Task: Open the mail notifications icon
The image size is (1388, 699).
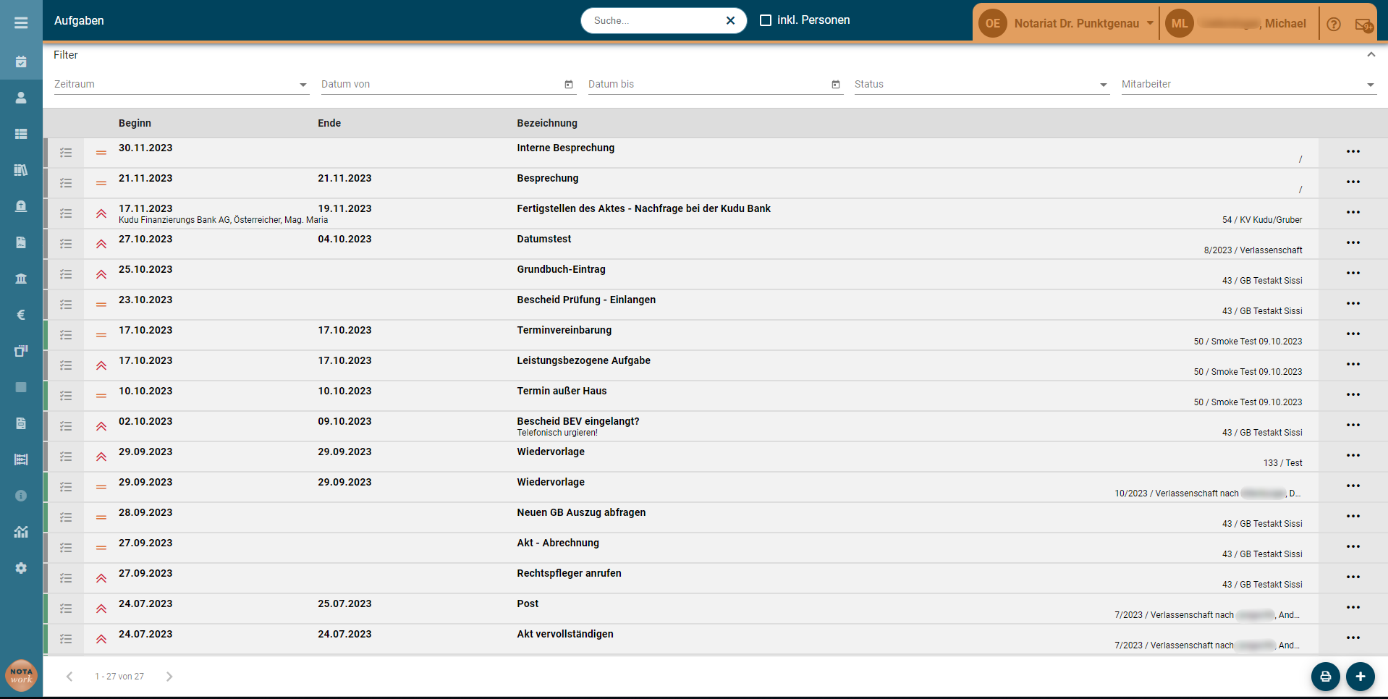Action: point(1363,24)
